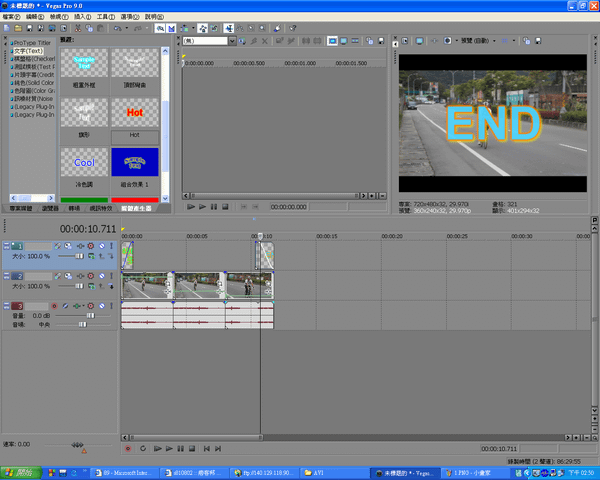Click the Record button in timeline transport

(x=128, y=449)
